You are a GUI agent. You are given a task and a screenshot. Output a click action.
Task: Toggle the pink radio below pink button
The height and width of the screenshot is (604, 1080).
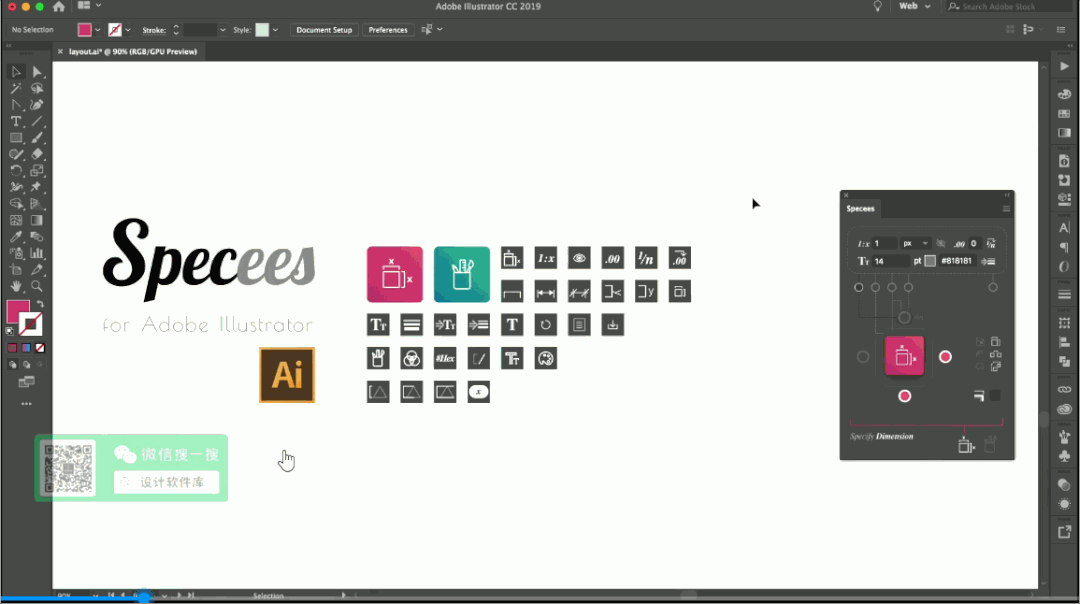click(904, 396)
